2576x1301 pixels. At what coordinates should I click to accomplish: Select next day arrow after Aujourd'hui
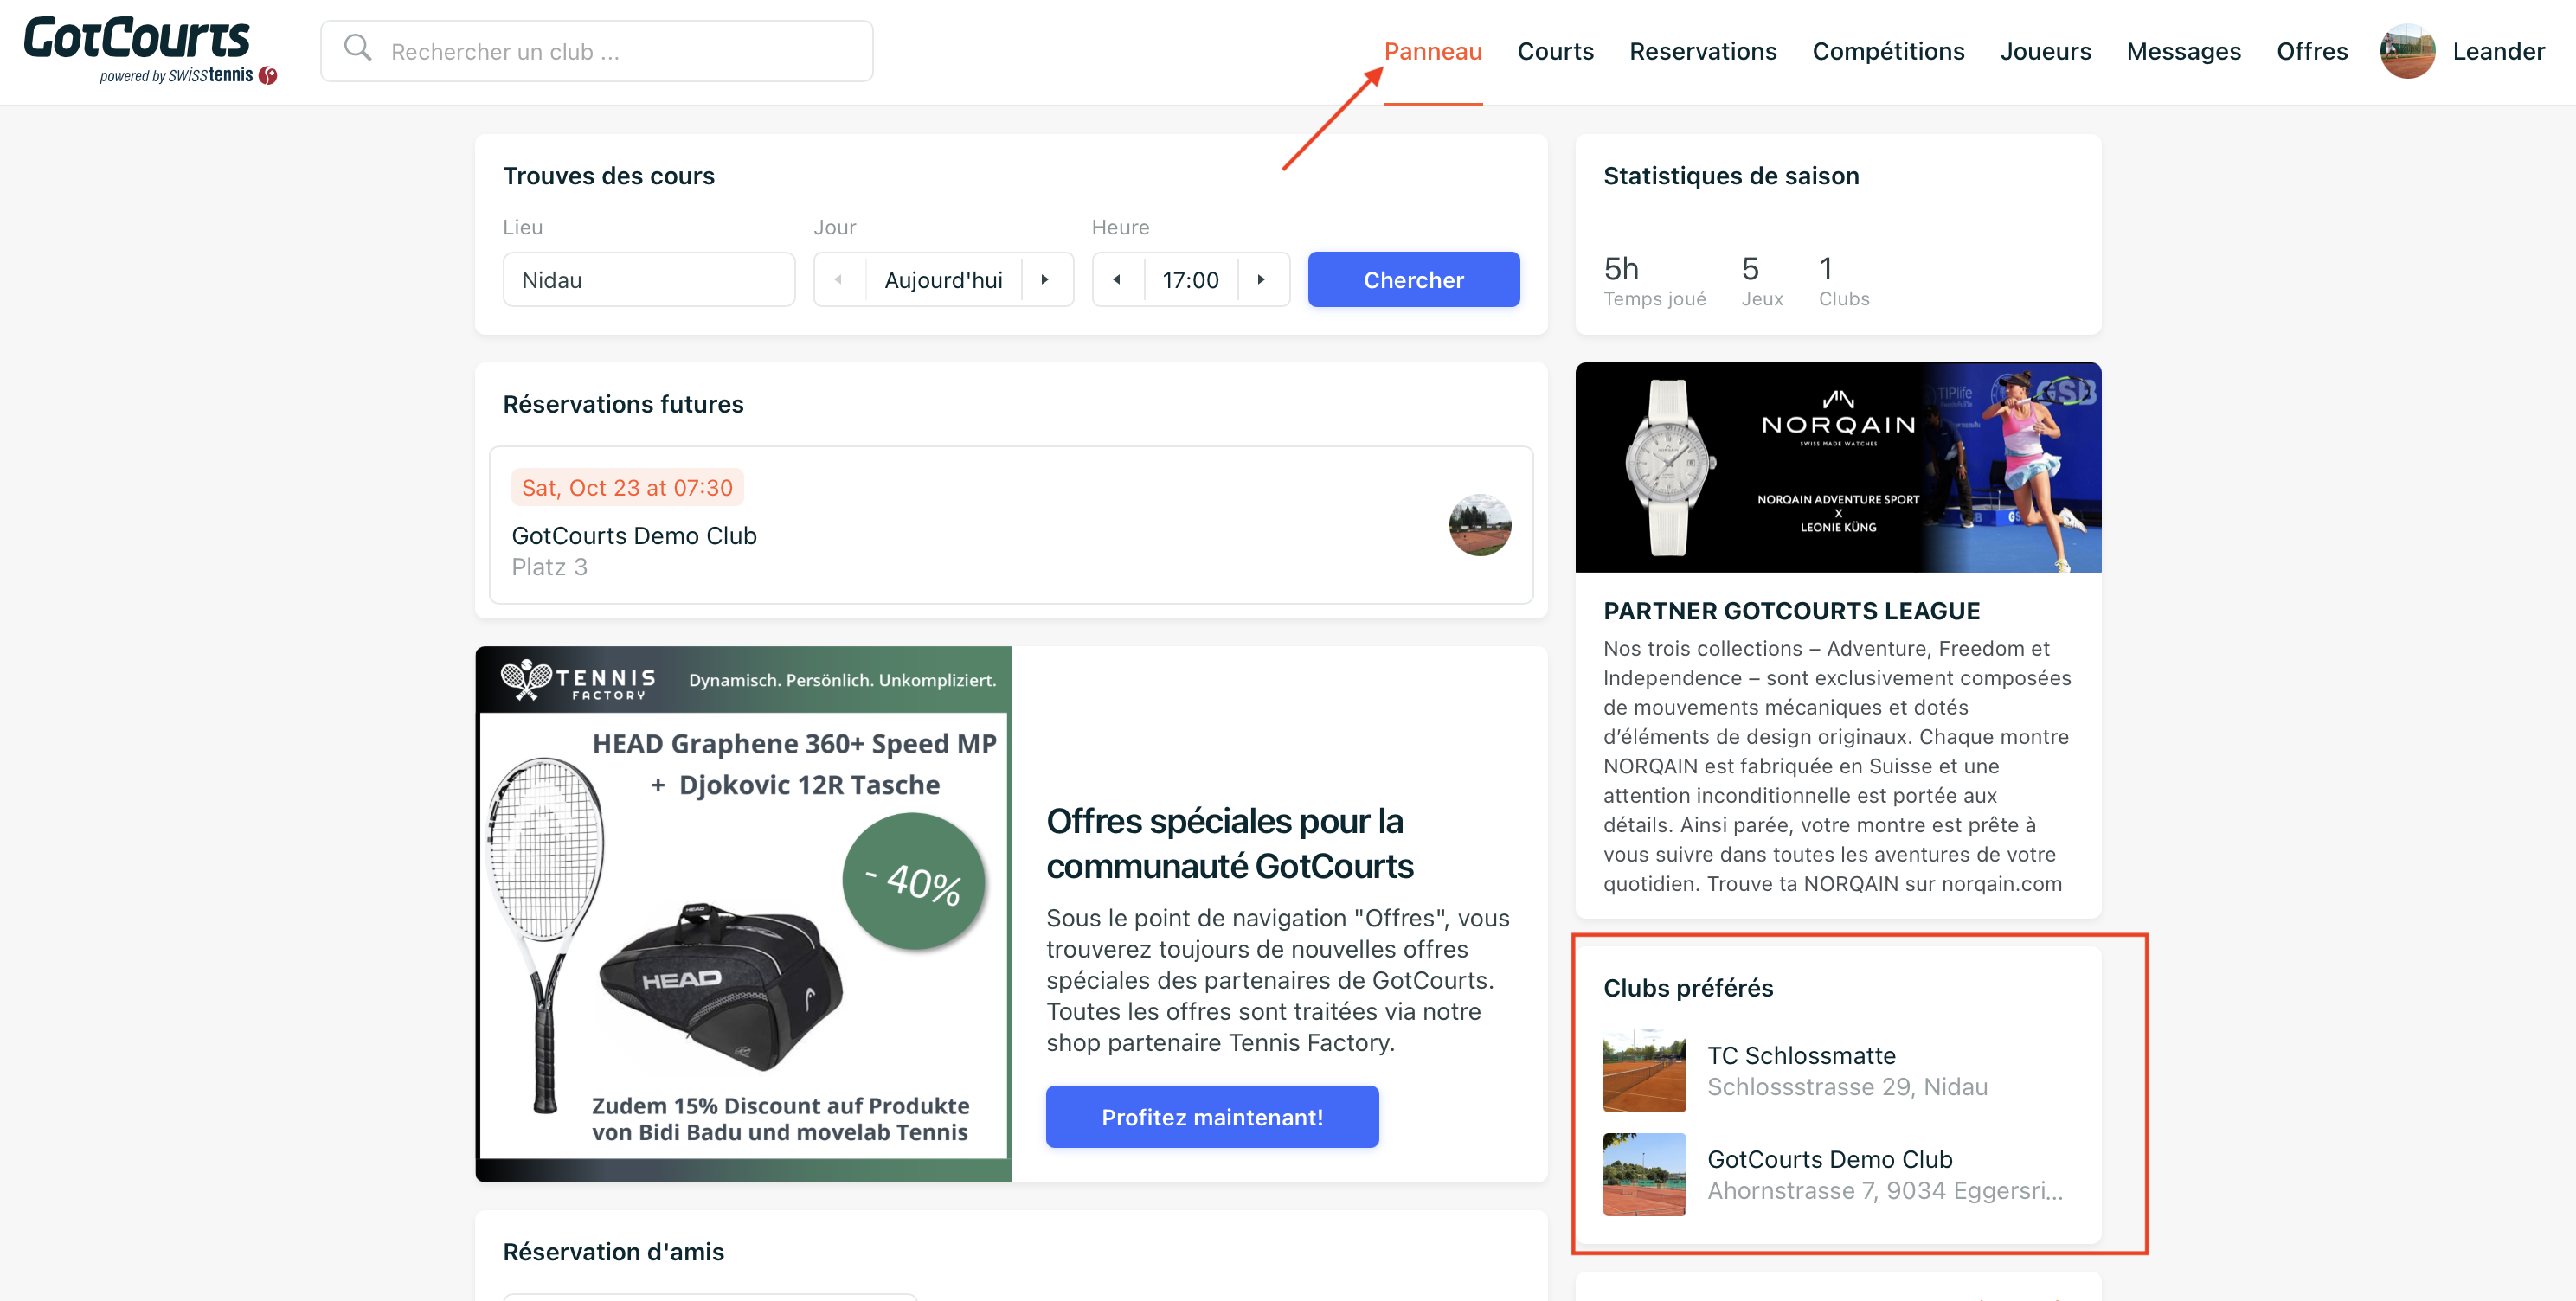coord(1045,279)
